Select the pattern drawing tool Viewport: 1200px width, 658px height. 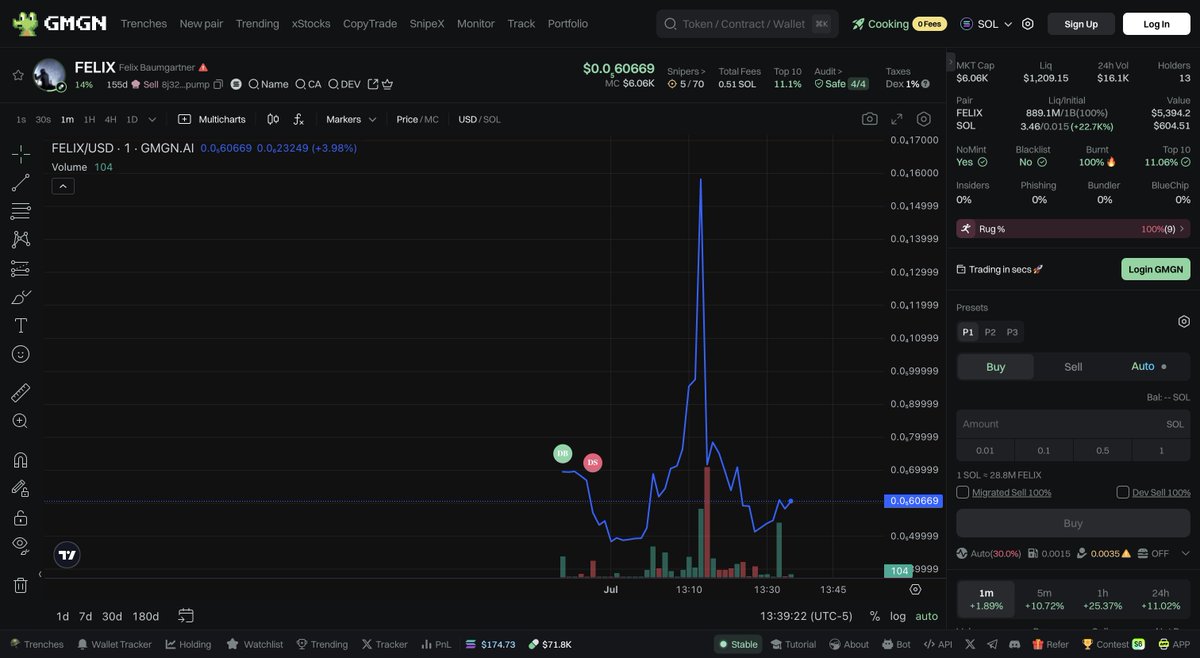[20, 239]
